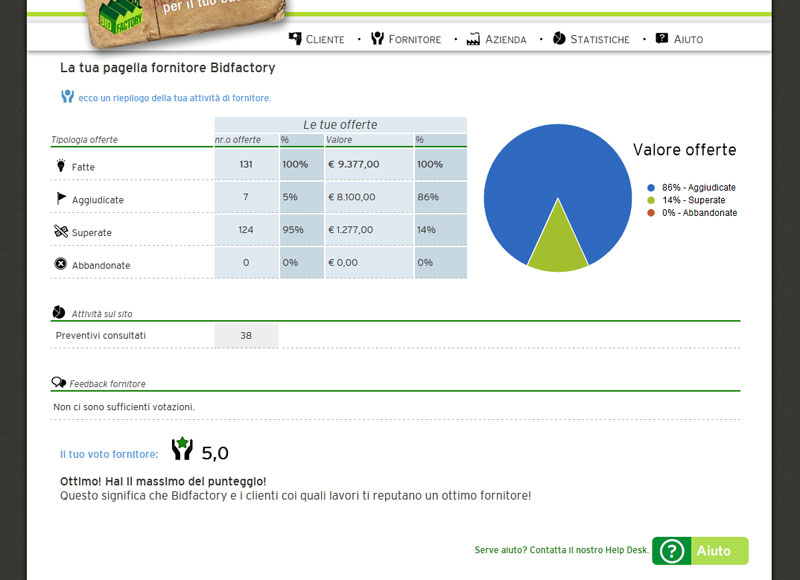Viewport: 800px width, 580px height.
Task: Click the '14% - Superate' legend label
Action: [694, 200]
